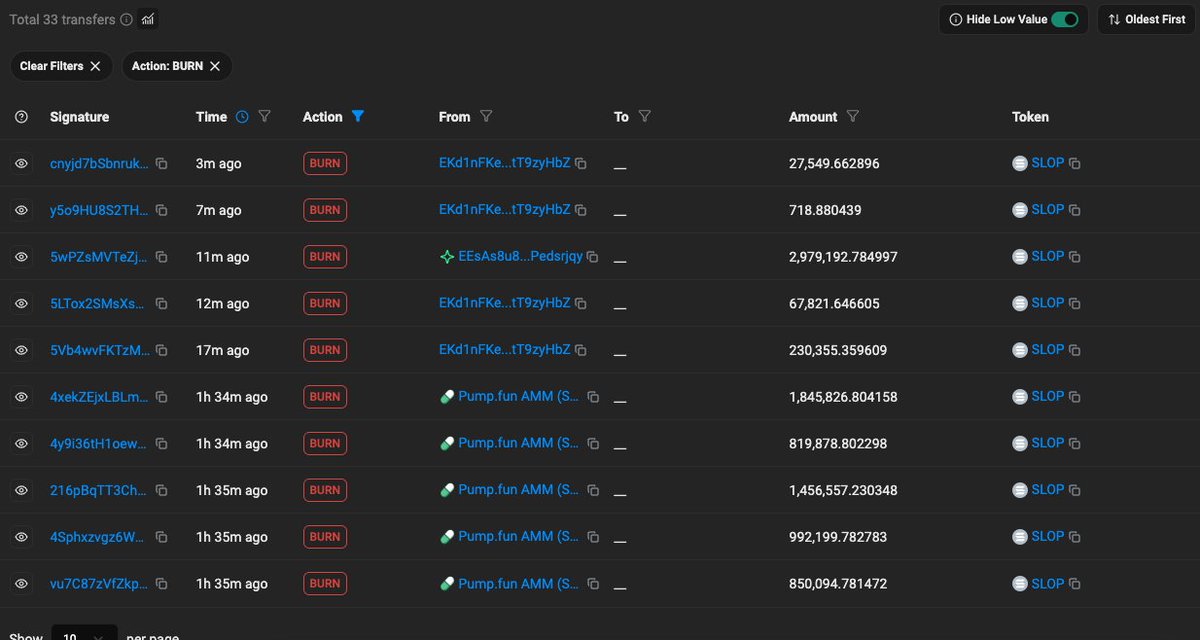Screen dimensions: 1200x640
Task: Open signature 4xekZEjxLBLm link
Action: (99, 397)
